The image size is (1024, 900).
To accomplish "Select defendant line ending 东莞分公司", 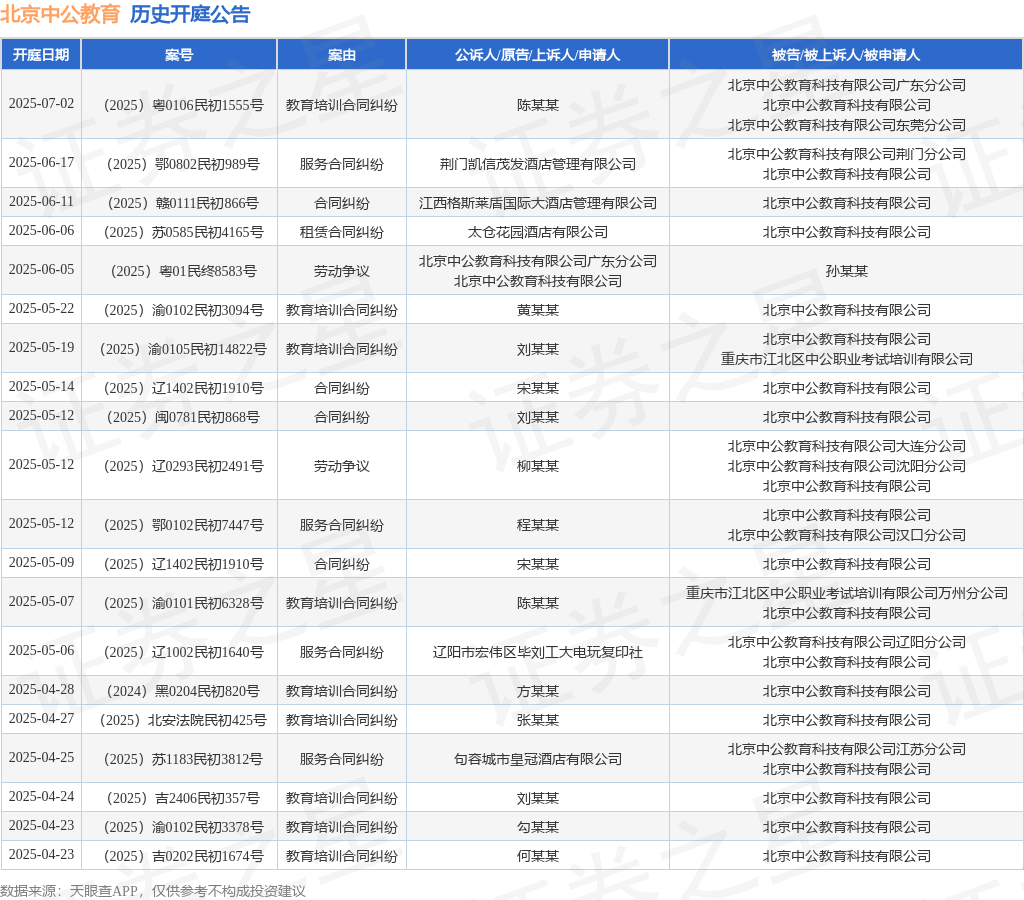I will (846, 125).
